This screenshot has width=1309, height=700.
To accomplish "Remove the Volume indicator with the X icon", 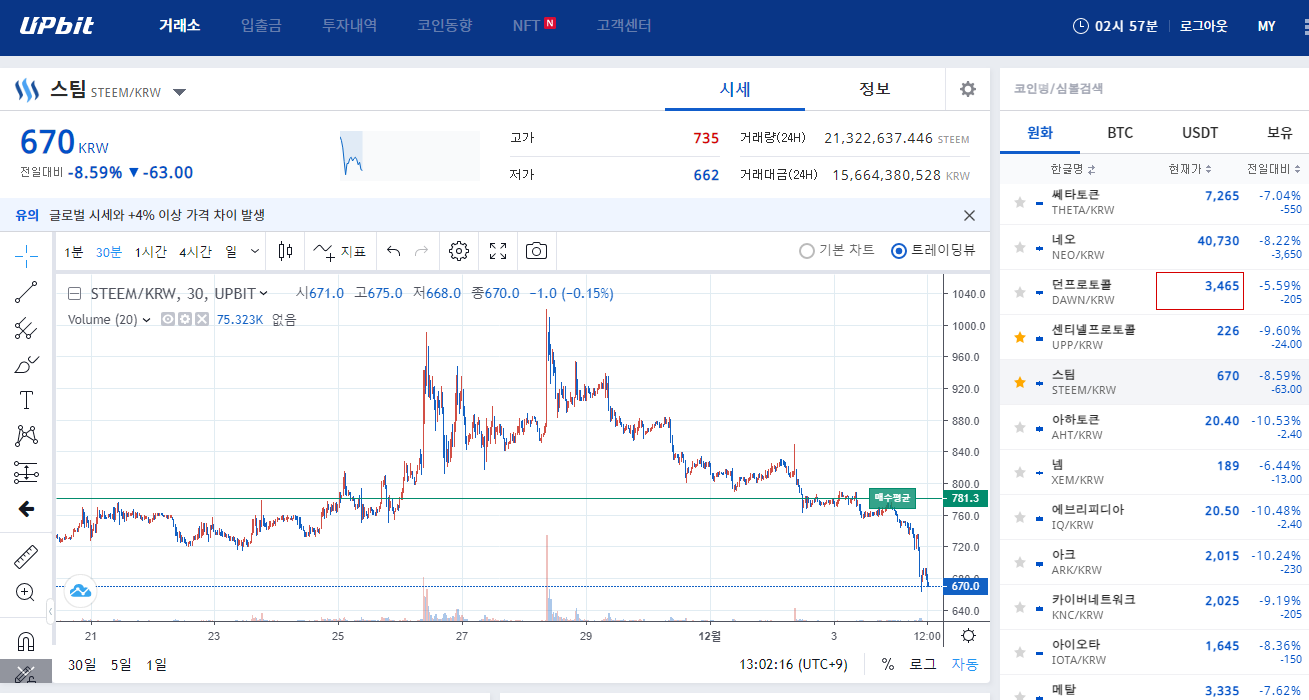I will click(202, 320).
